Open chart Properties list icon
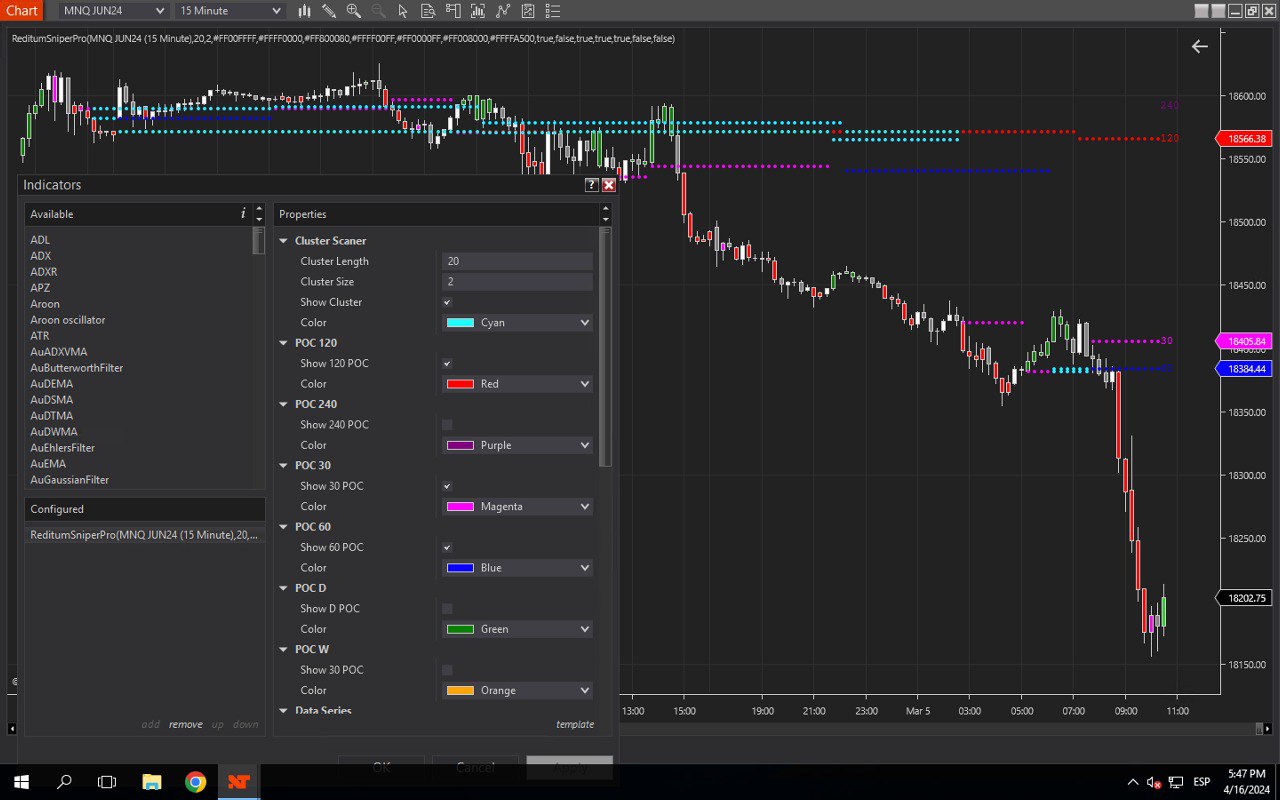The height and width of the screenshot is (800, 1280). tap(552, 11)
